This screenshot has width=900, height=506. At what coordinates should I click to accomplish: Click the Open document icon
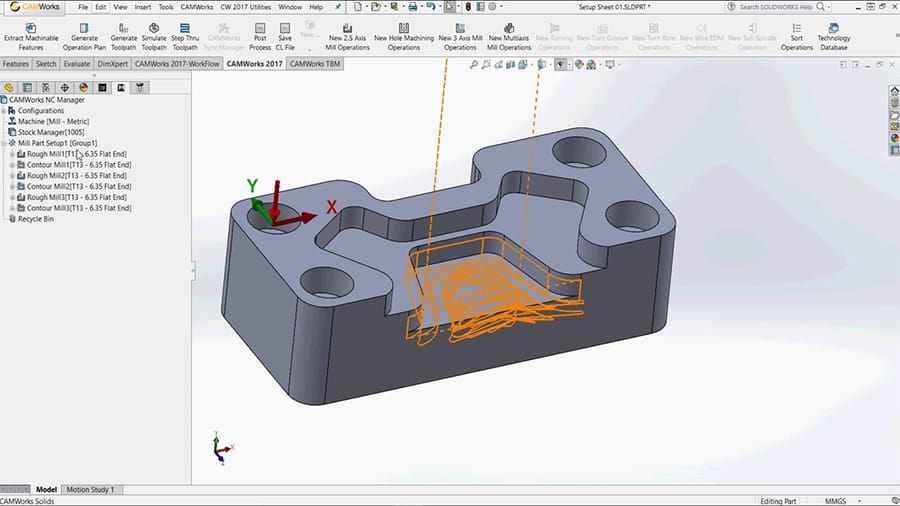[x=375, y=7]
